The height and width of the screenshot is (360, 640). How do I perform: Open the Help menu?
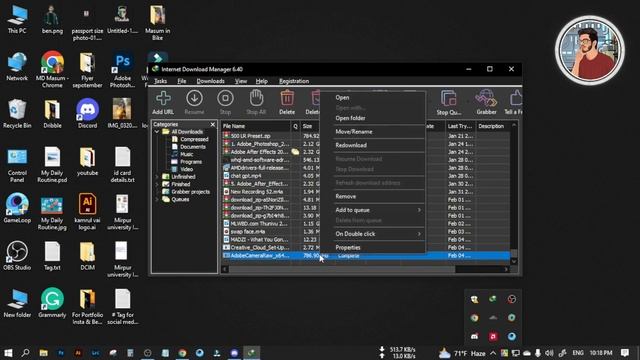[262, 81]
